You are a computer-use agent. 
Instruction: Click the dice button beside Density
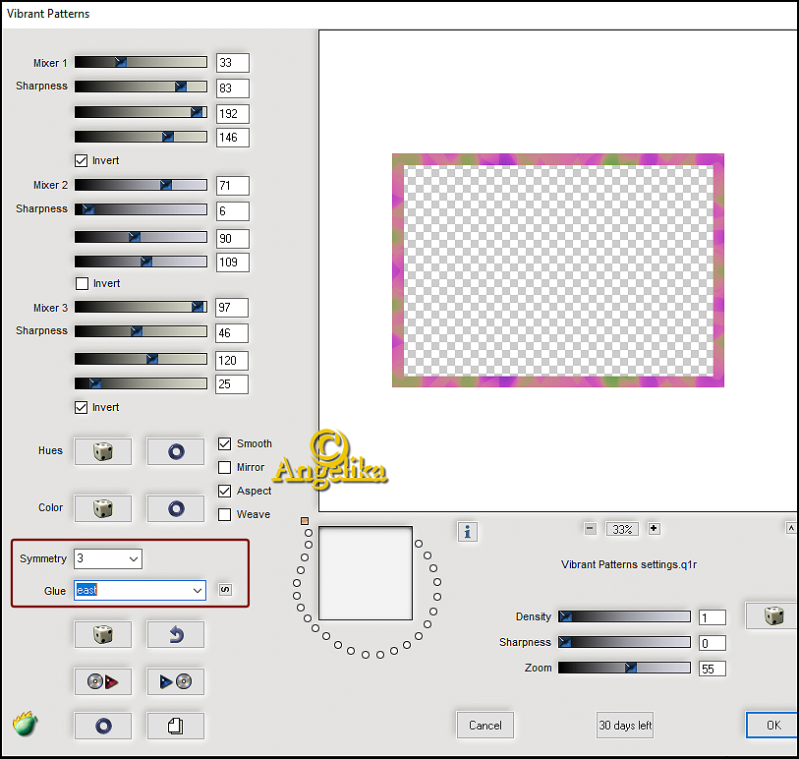773,616
